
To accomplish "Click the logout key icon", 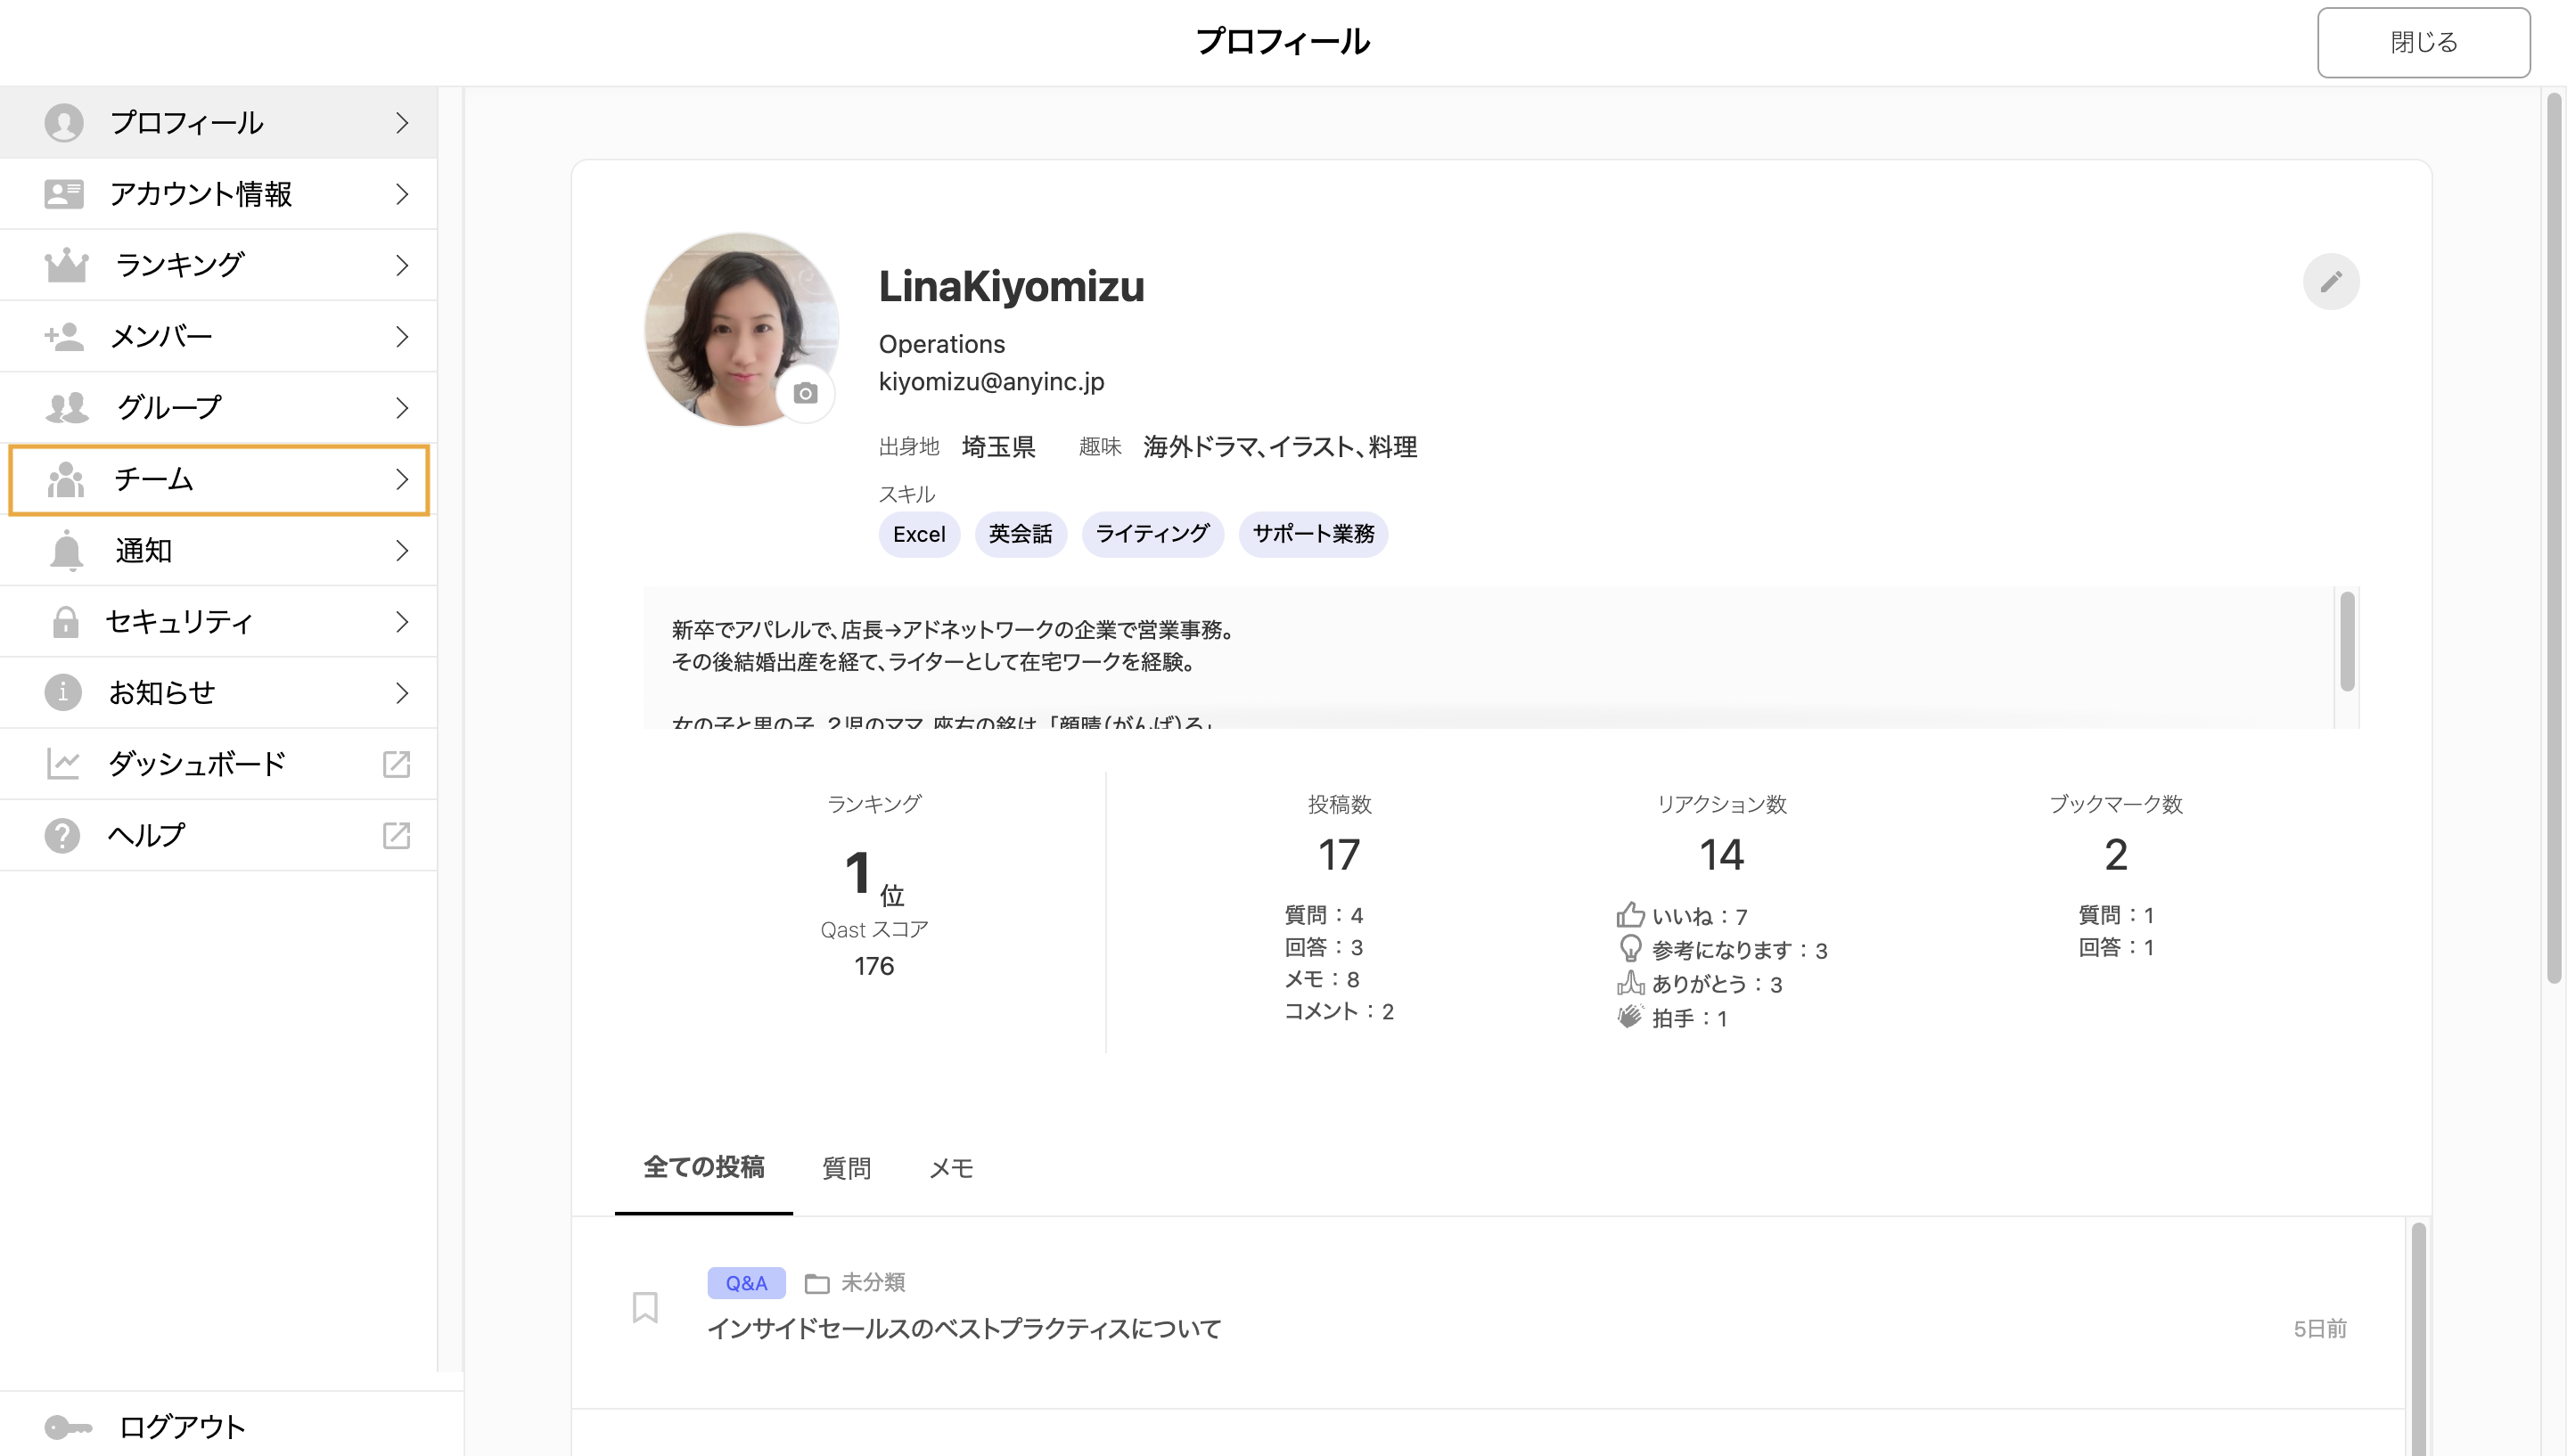I will (68, 1426).
